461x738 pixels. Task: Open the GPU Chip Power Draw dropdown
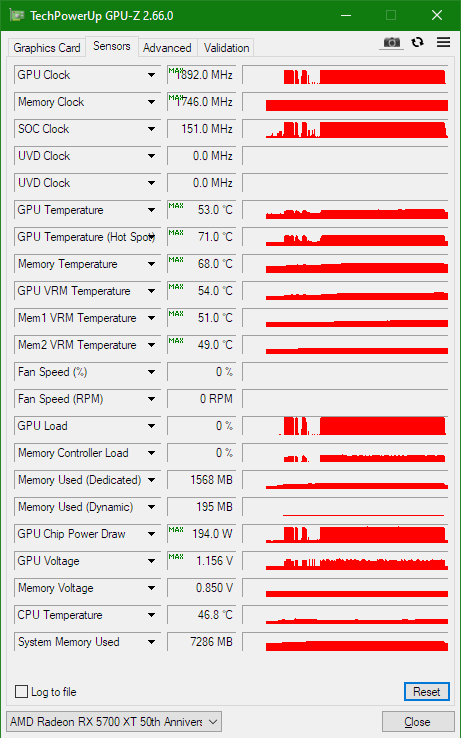(x=151, y=534)
